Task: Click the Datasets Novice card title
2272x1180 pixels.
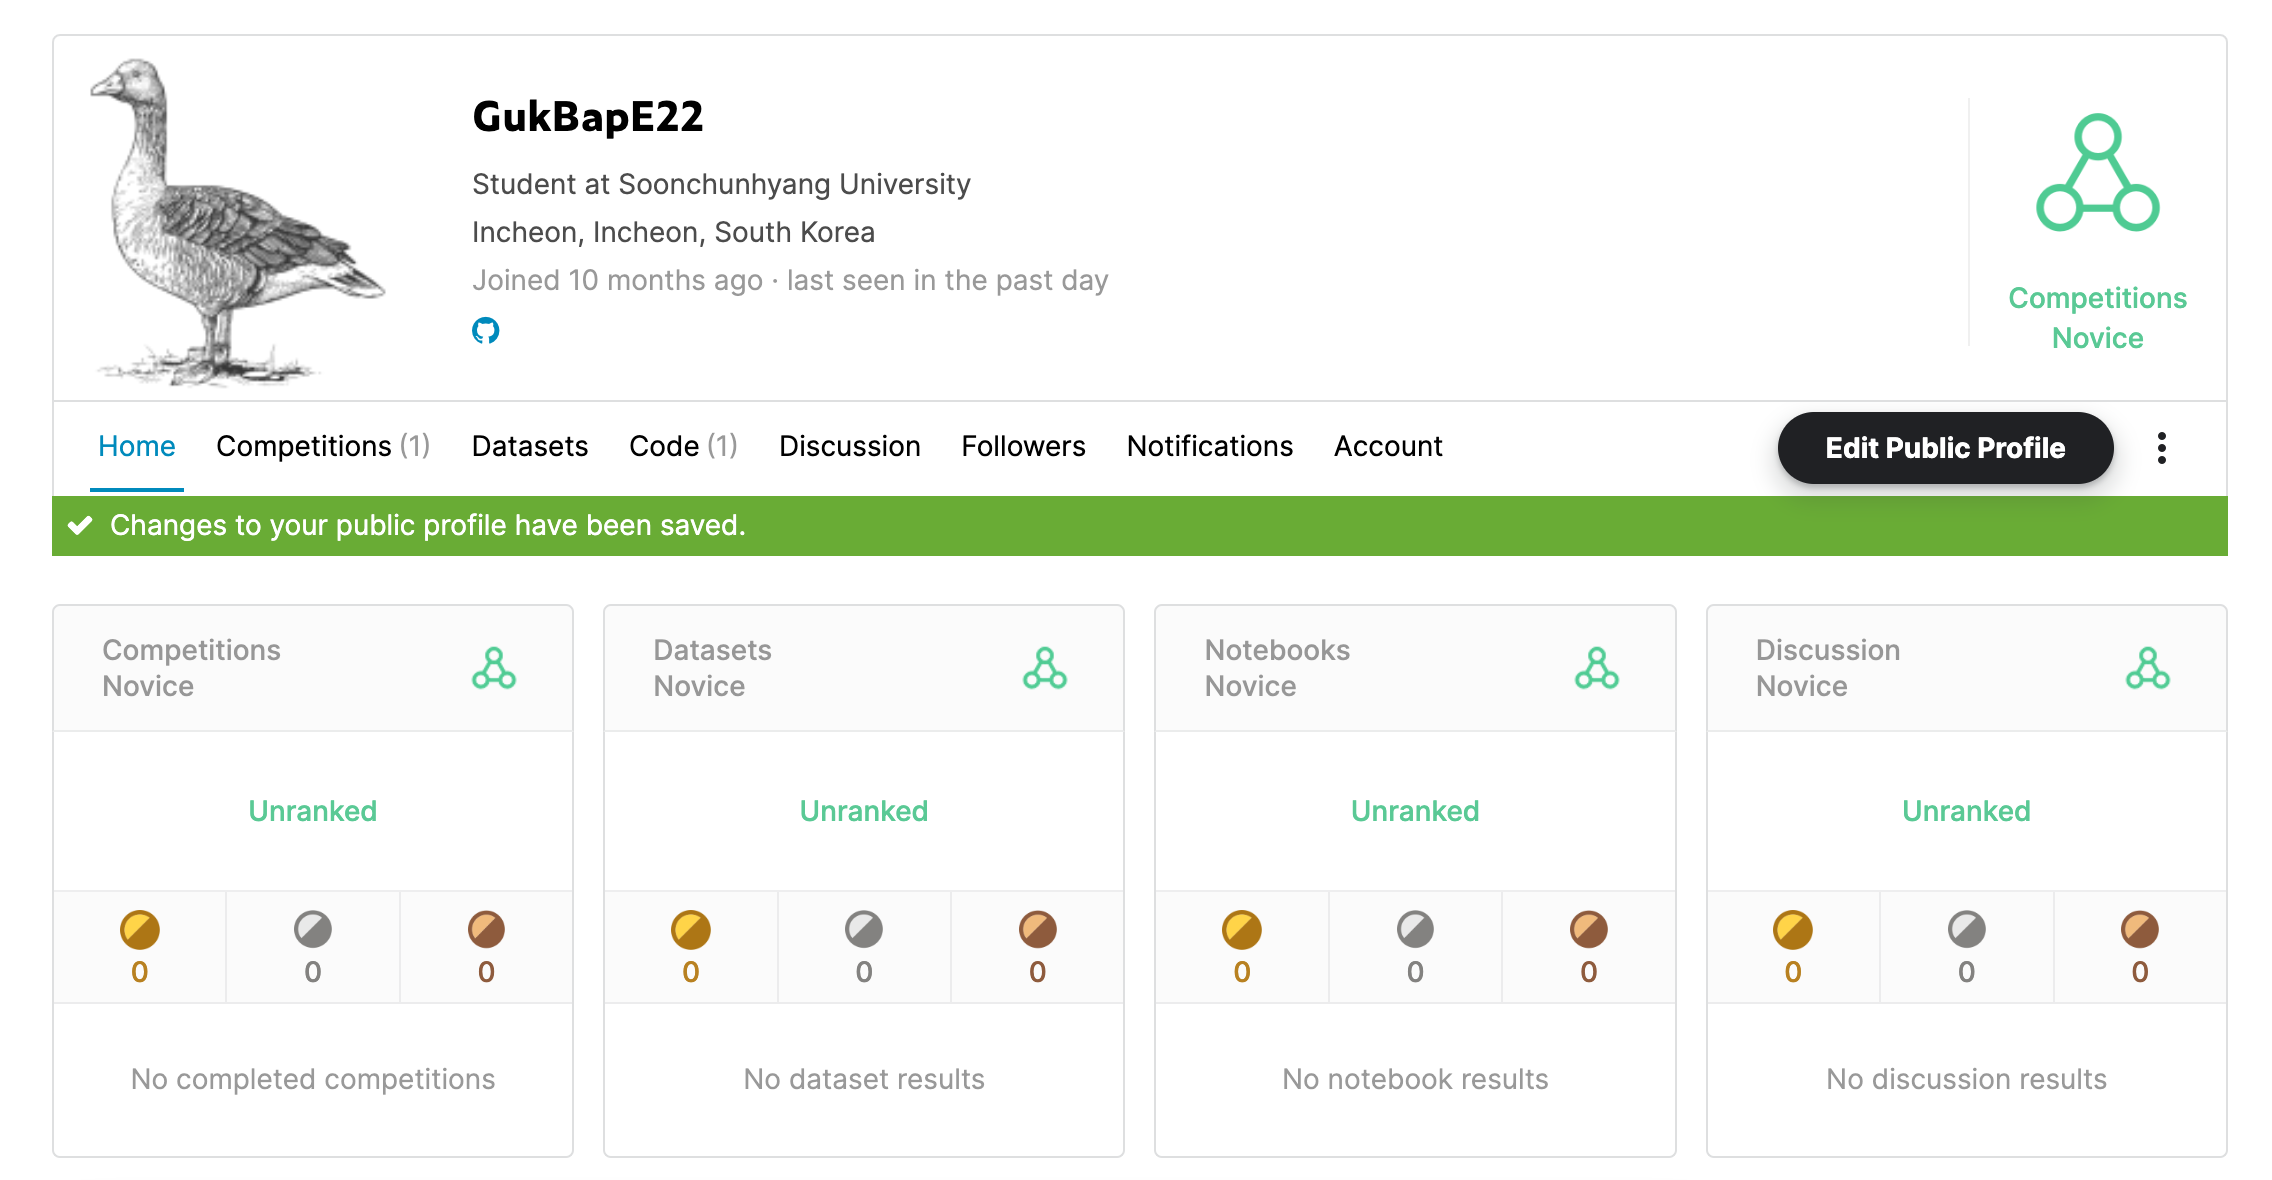Action: click(x=712, y=668)
